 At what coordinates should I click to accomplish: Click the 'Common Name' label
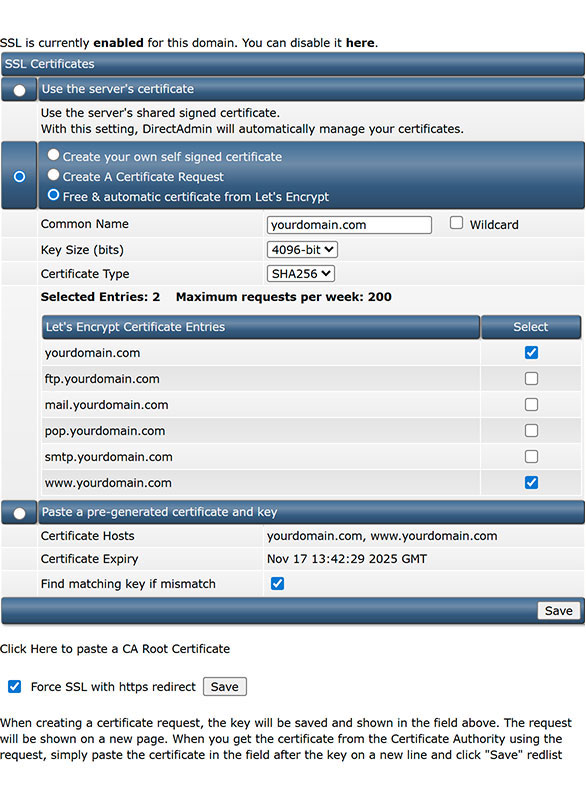tap(85, 224)
